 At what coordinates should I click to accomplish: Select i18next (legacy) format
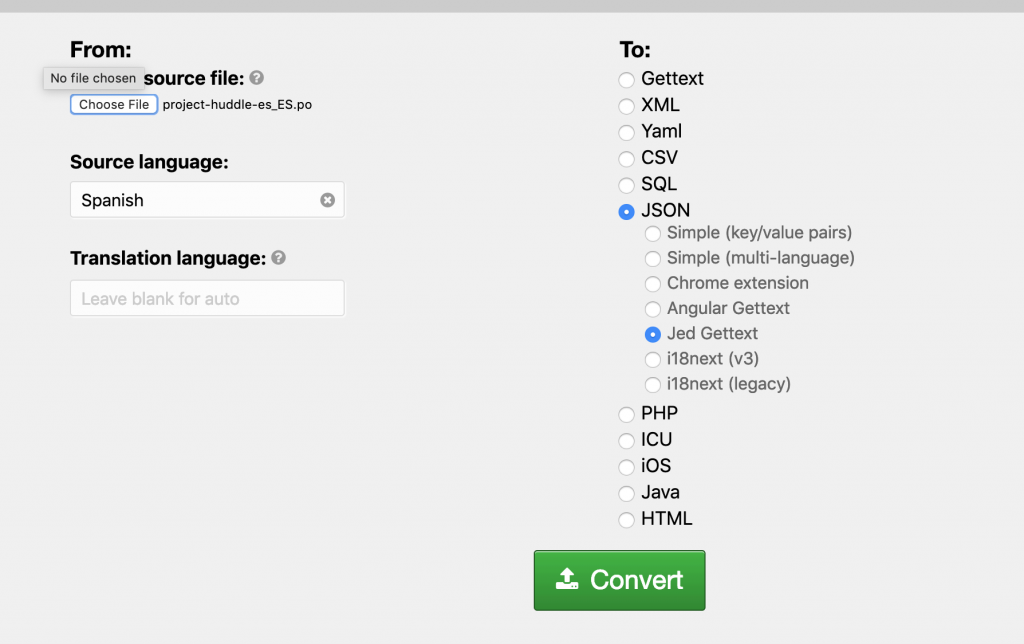click(653, 384)
